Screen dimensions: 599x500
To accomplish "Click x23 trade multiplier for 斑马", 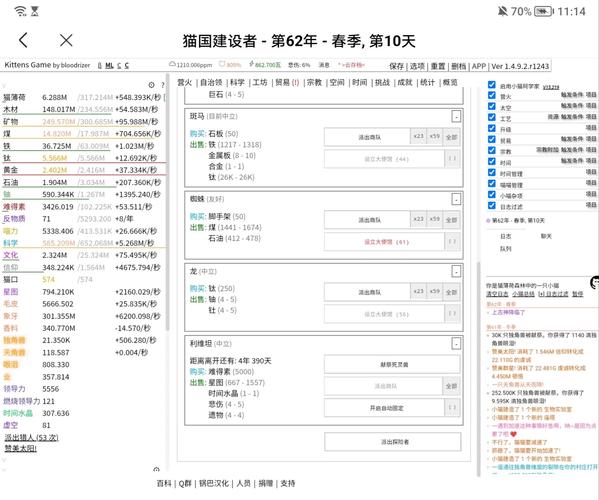I will point(419,136).
